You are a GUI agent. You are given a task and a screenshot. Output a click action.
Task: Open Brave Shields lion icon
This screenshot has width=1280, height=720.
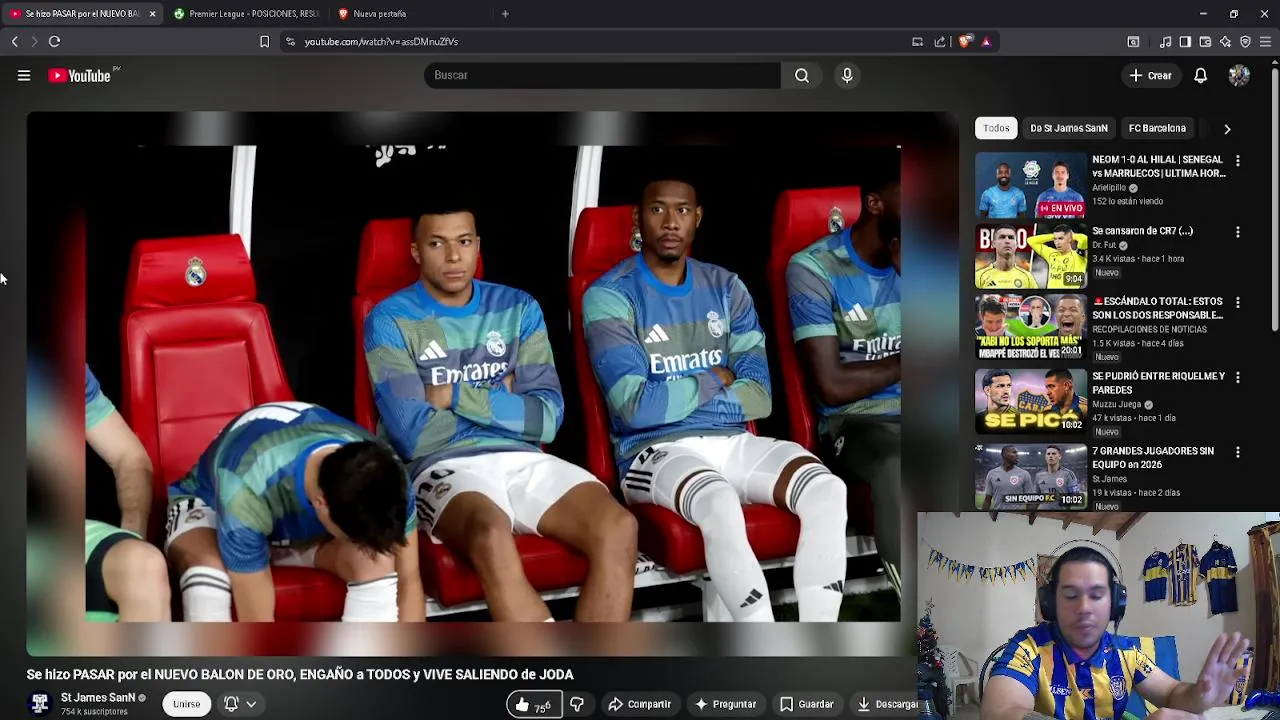click(964, 41)
